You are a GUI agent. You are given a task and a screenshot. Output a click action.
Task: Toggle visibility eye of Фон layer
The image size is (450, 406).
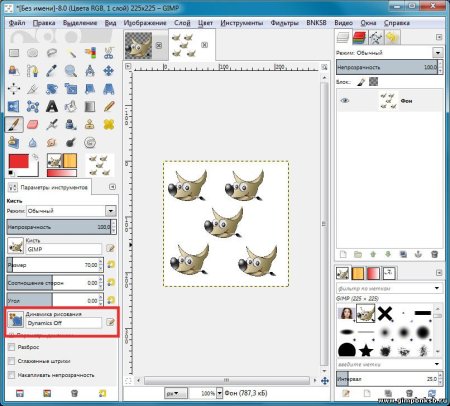coord(345,101)
